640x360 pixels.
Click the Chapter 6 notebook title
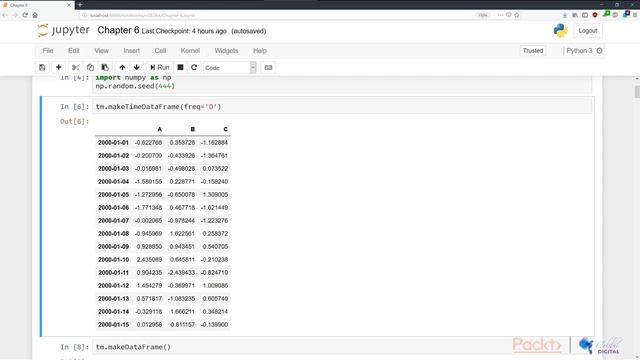118,31
